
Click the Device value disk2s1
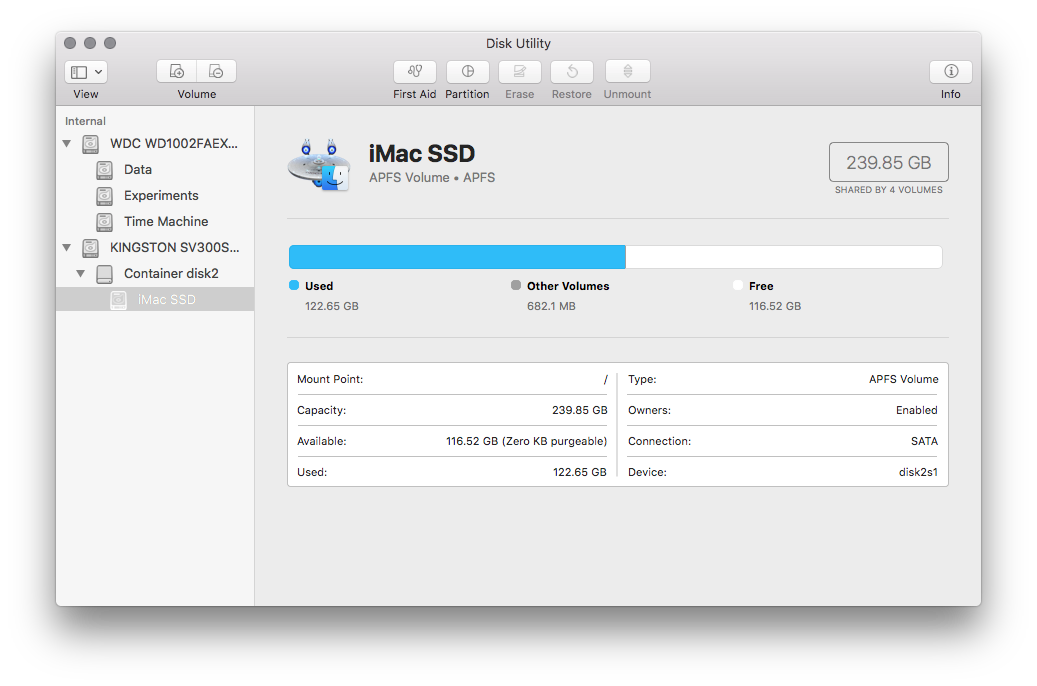click(x=918, y=472)
